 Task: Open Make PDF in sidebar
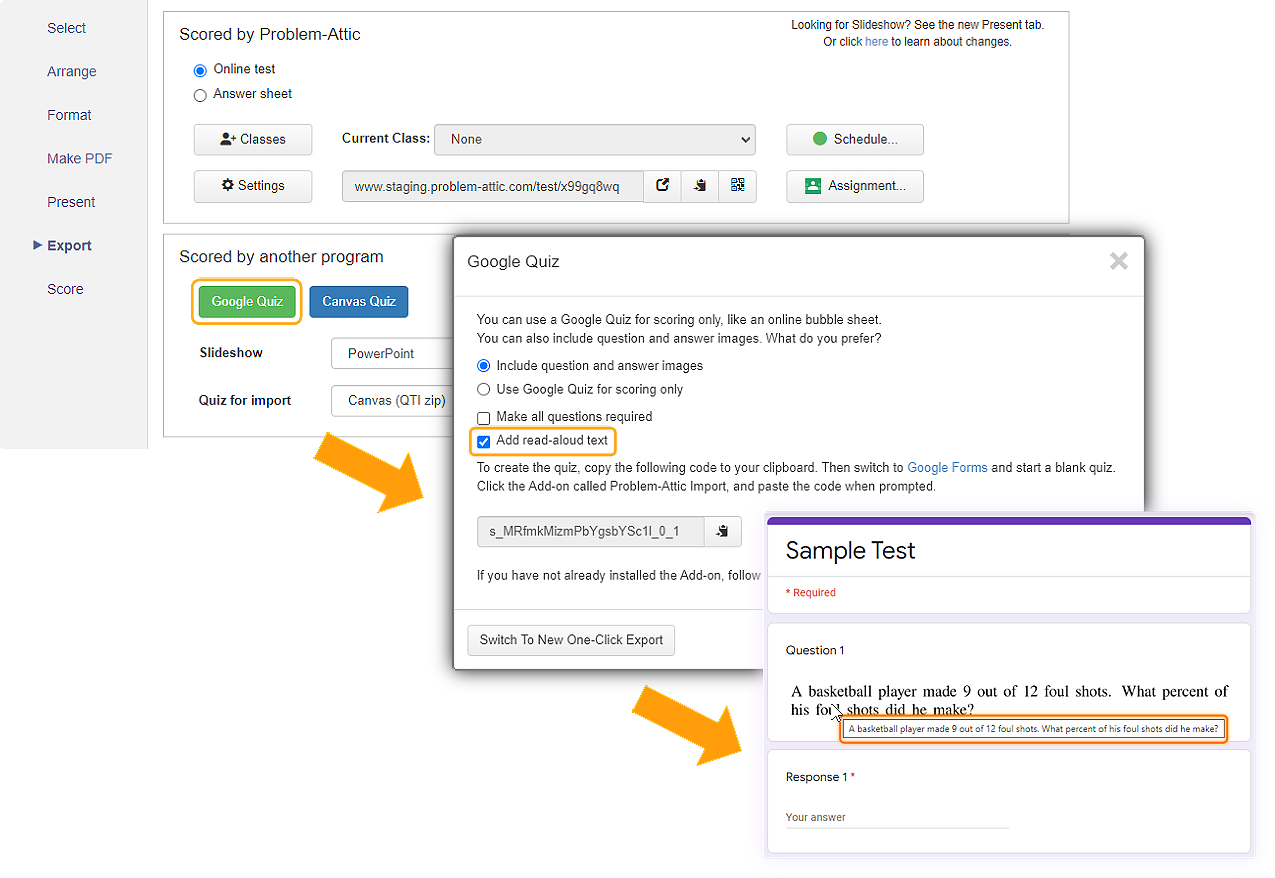(x=80, y=159)
